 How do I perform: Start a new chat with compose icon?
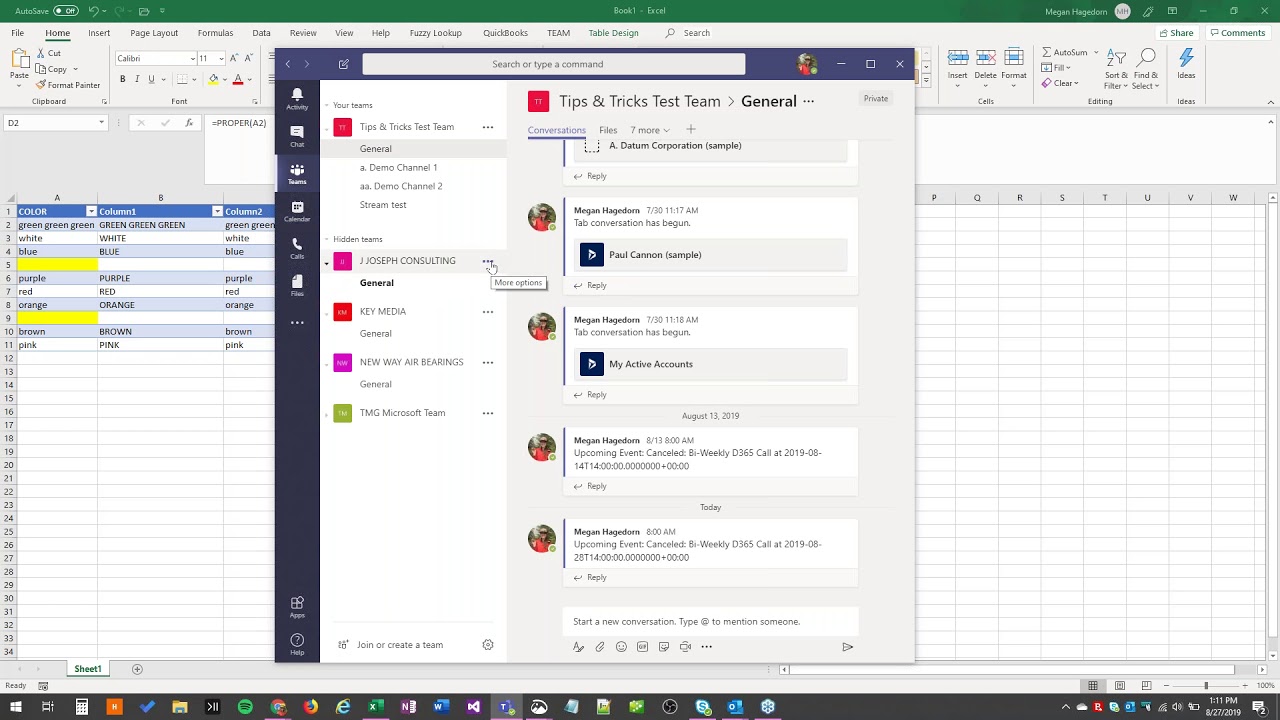pyautogui.click(x=344, y=64)
